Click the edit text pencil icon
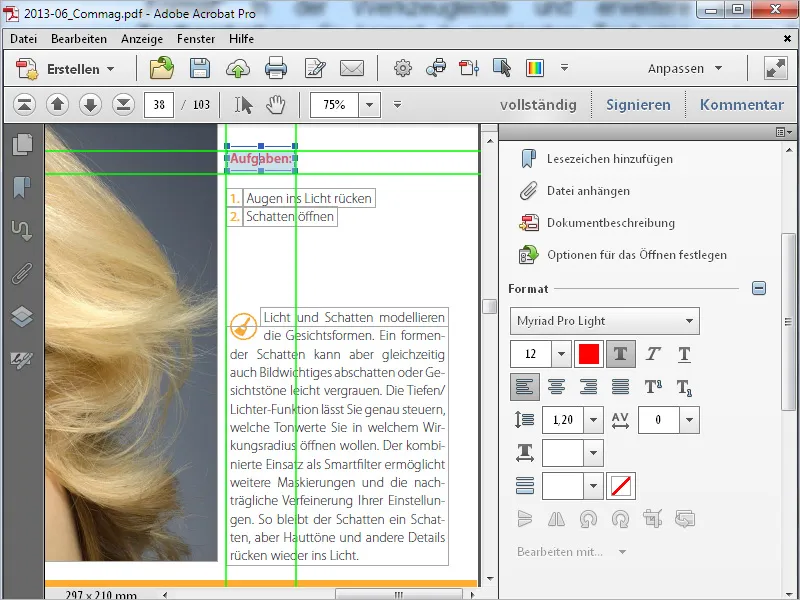 coord(314,68)
